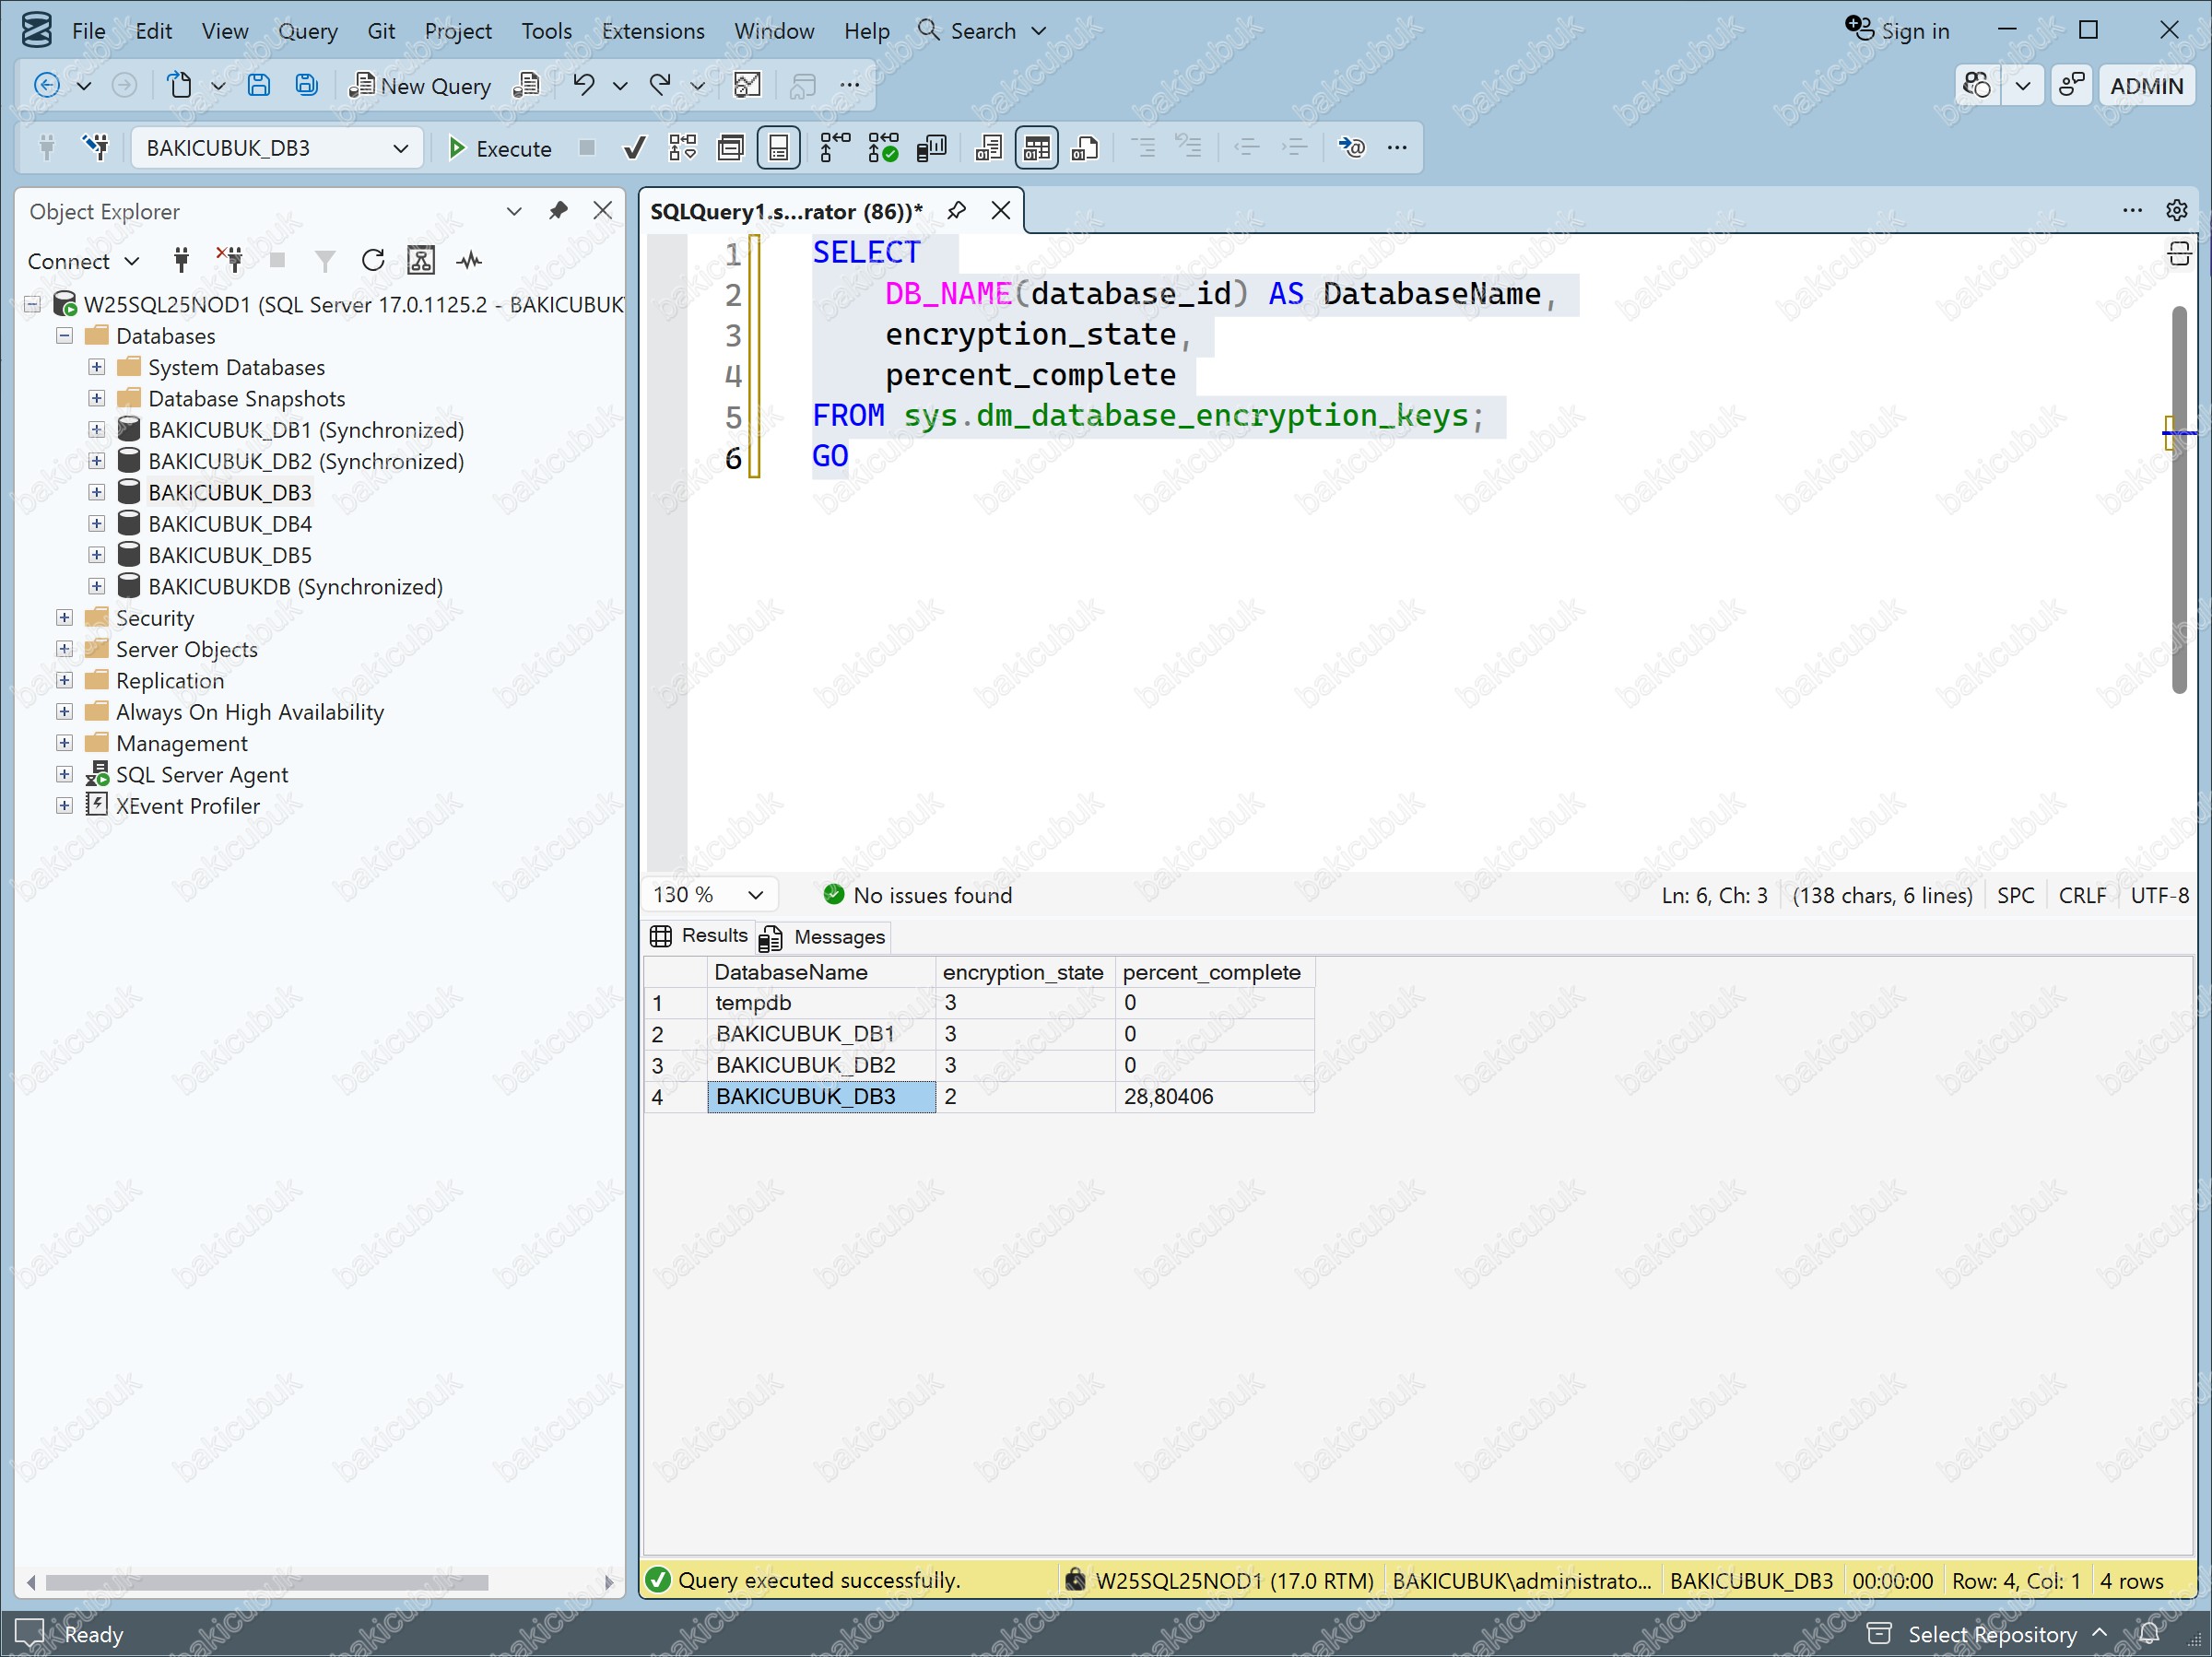Click the Parse query checkmark icon
The height and width of the screenshot is (1657, 2212).
pyautogui.click(x=634, y=148)
